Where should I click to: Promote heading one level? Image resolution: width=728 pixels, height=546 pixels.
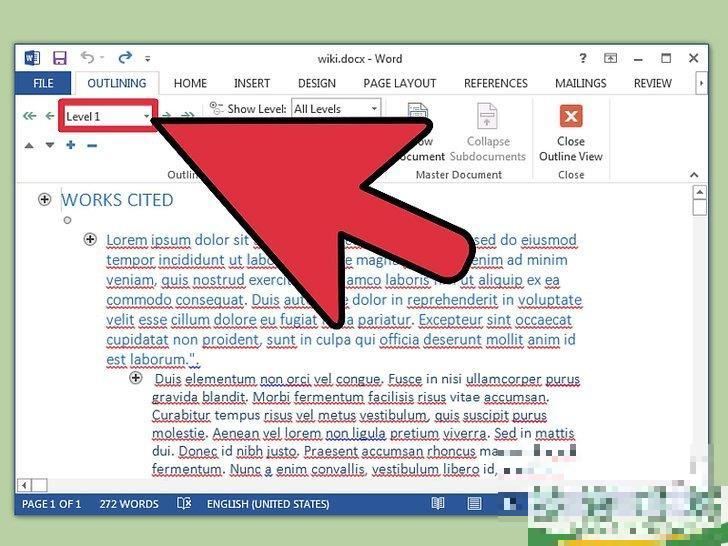[50, 116]
